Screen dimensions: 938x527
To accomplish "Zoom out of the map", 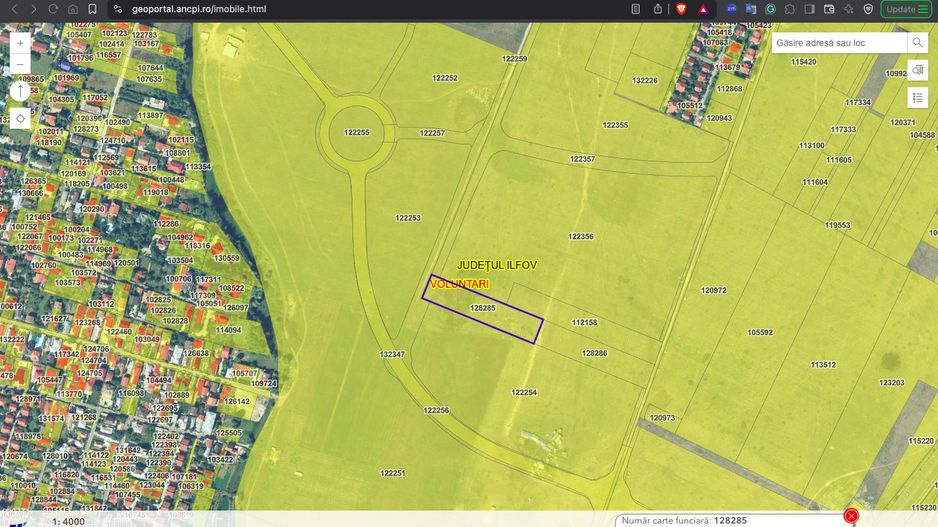I will (20, 65).
